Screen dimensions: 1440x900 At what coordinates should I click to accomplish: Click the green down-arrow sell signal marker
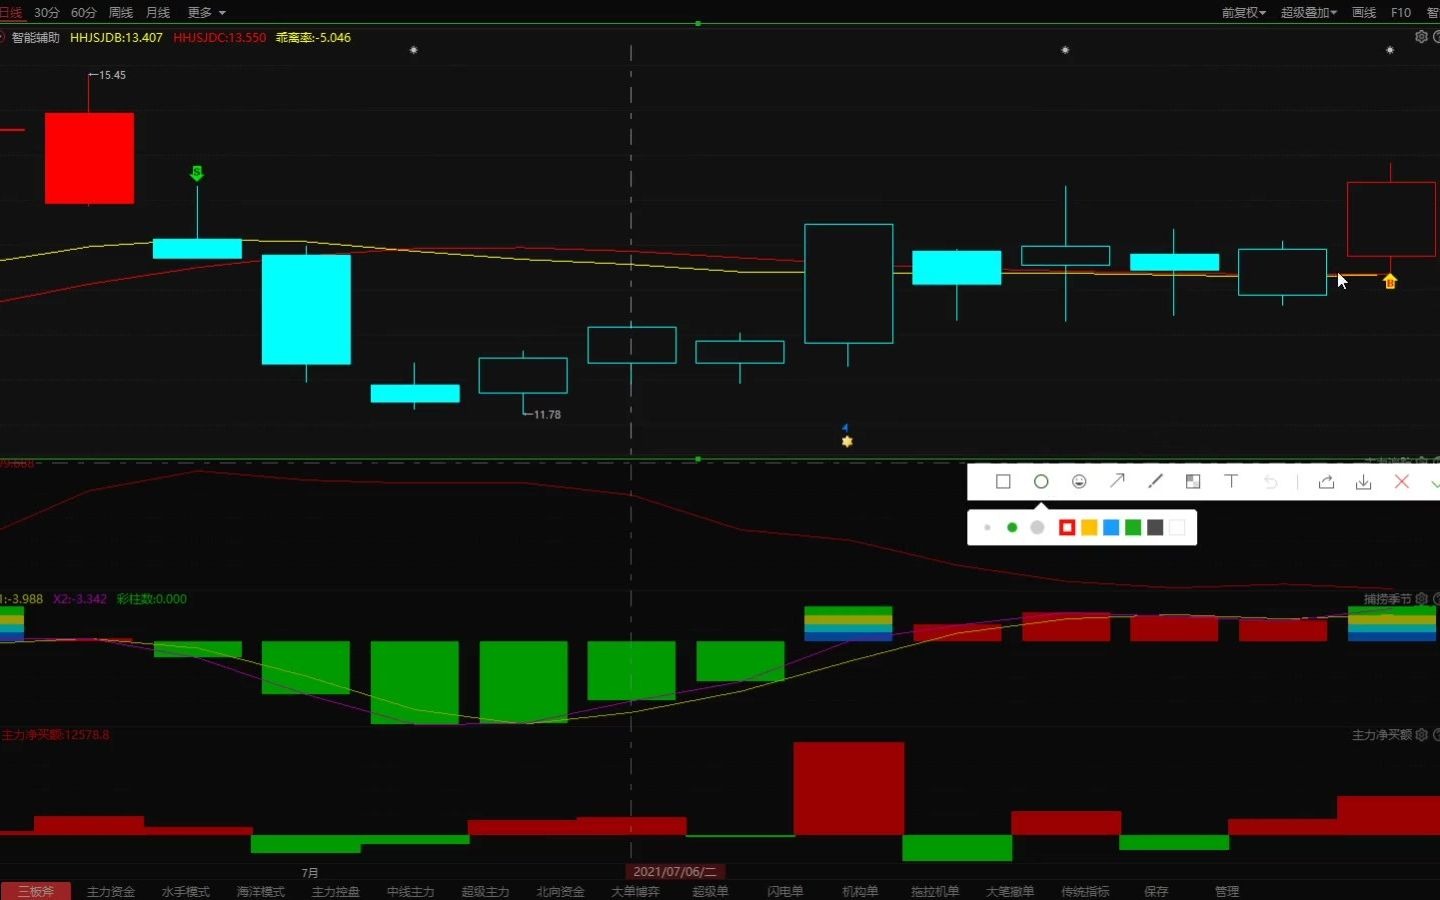[197, 173]
